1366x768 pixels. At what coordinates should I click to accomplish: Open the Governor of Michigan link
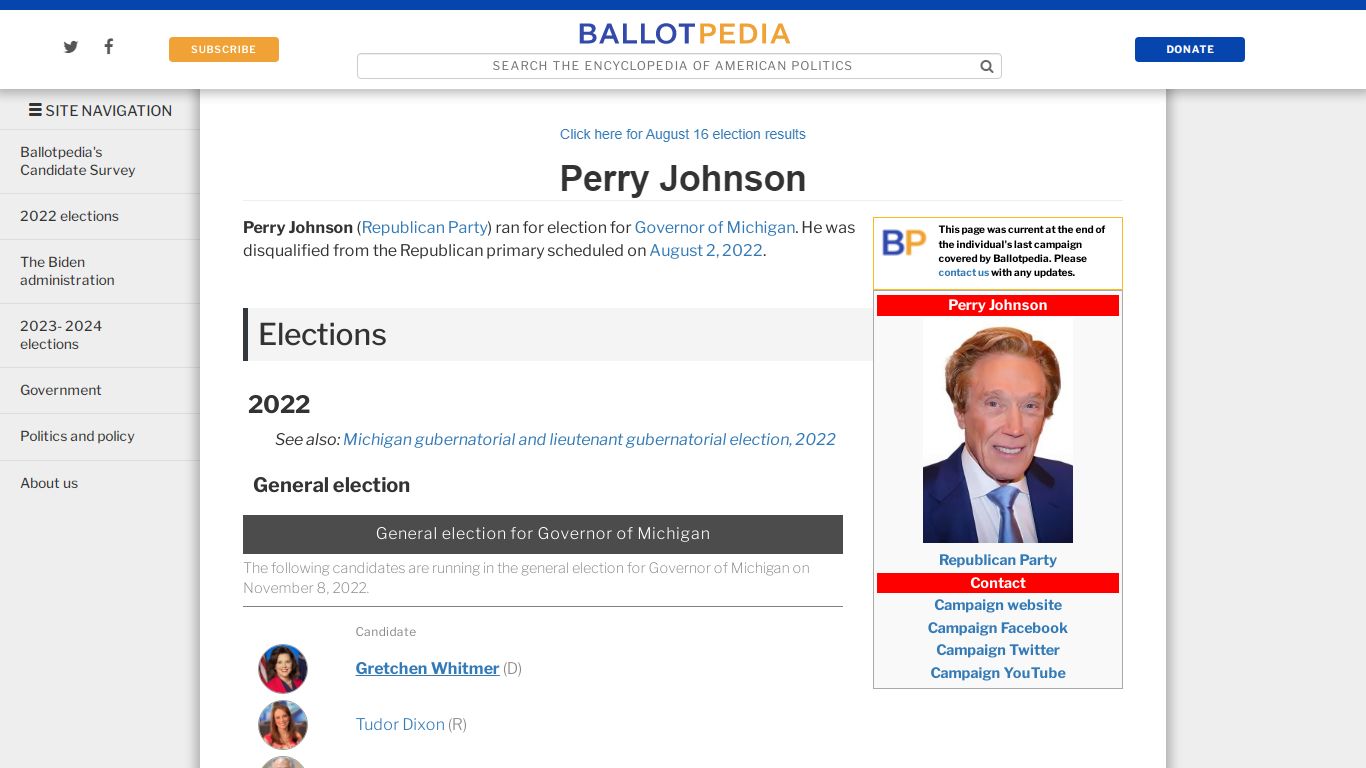coord(715,227)
